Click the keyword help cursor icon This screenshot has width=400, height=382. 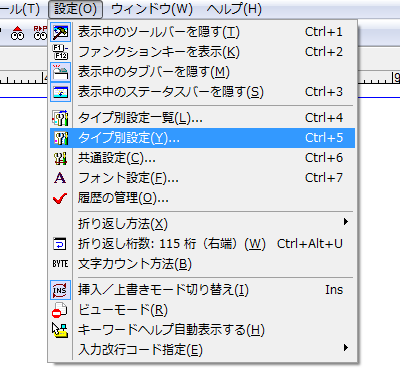tap(60, 330)
